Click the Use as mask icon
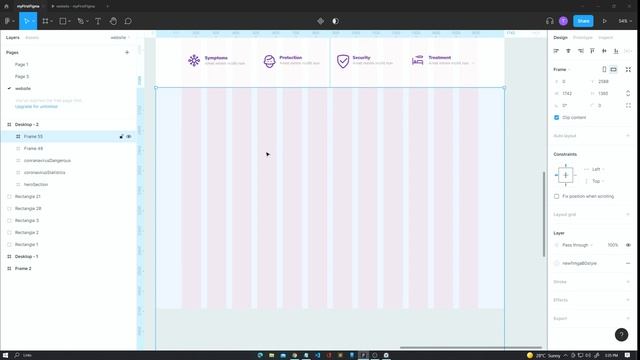Image resolution: width=640 pixels, height=360 pixels. [336, 21]
